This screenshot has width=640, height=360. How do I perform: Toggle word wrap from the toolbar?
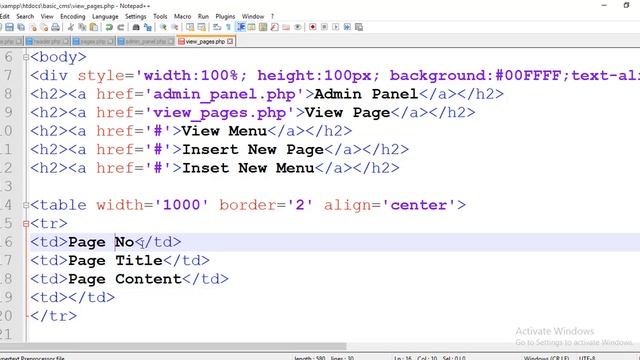(x=217, y=27)
